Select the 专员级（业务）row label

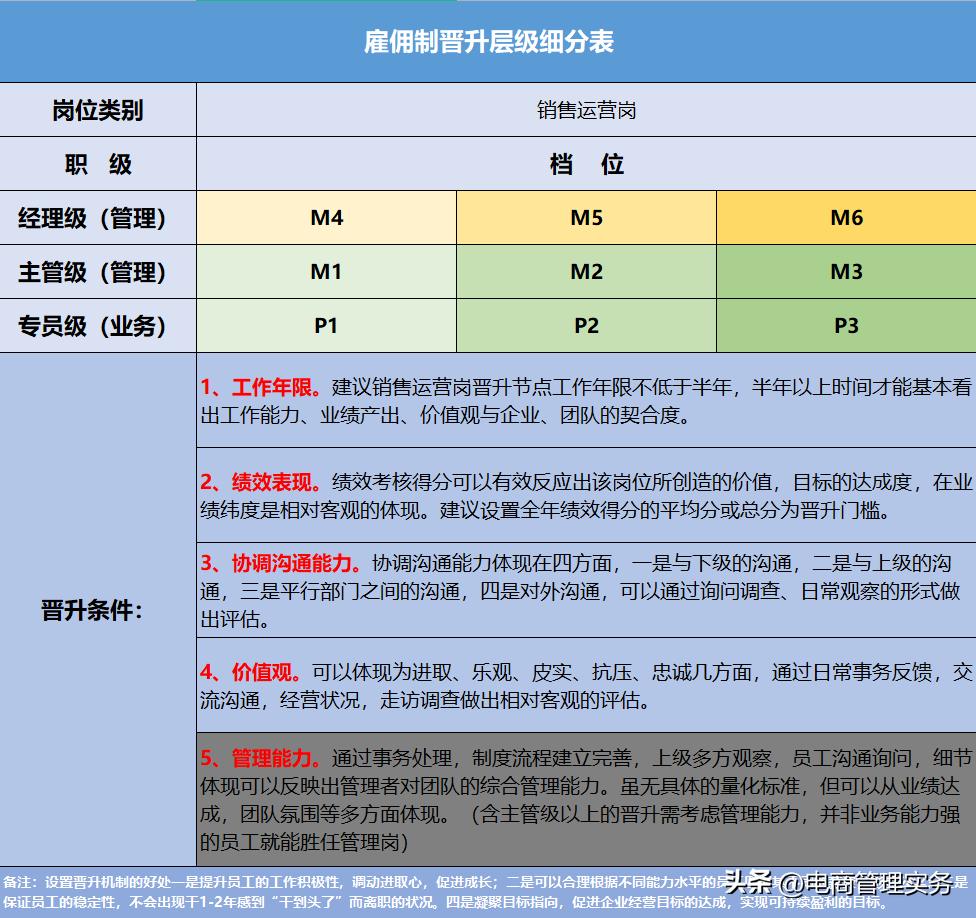[x=97, y=326]
